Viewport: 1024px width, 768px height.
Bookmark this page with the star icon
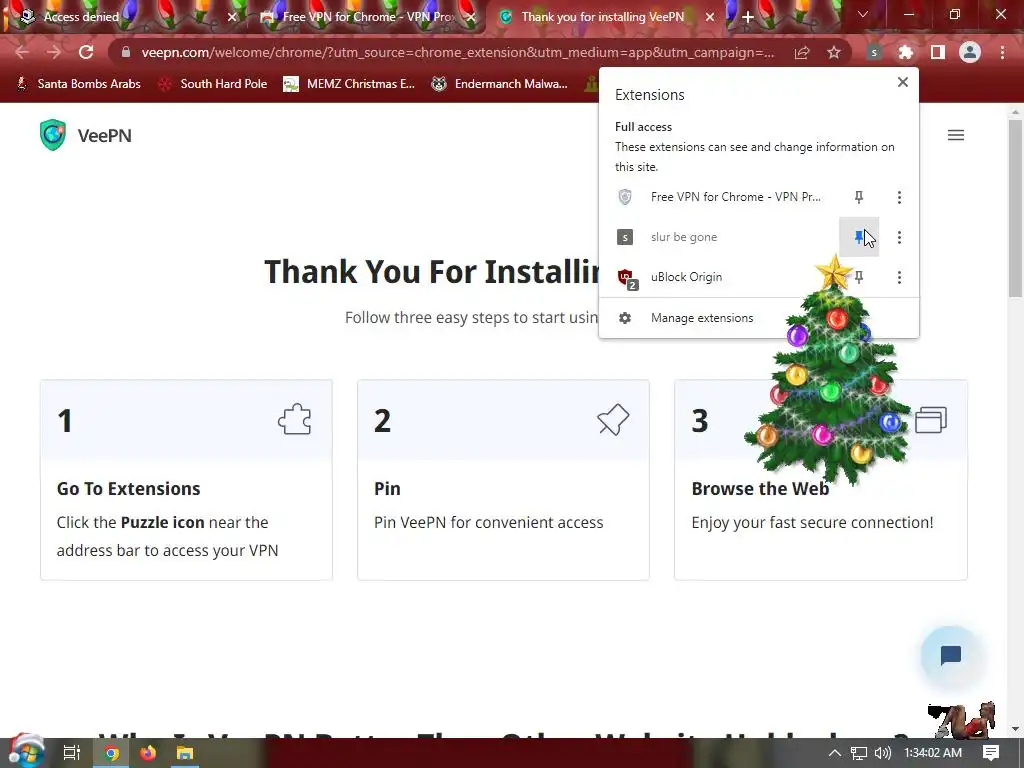point(834,52)
